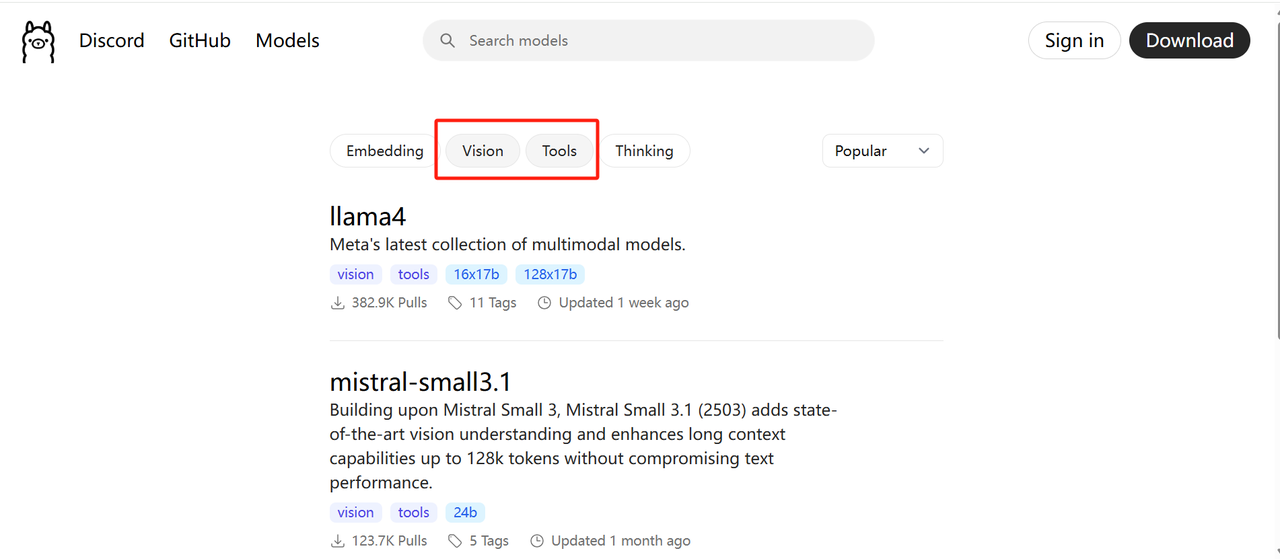Click the Sign in button
Screen dimensions: 1280x559
(1075, 41)
